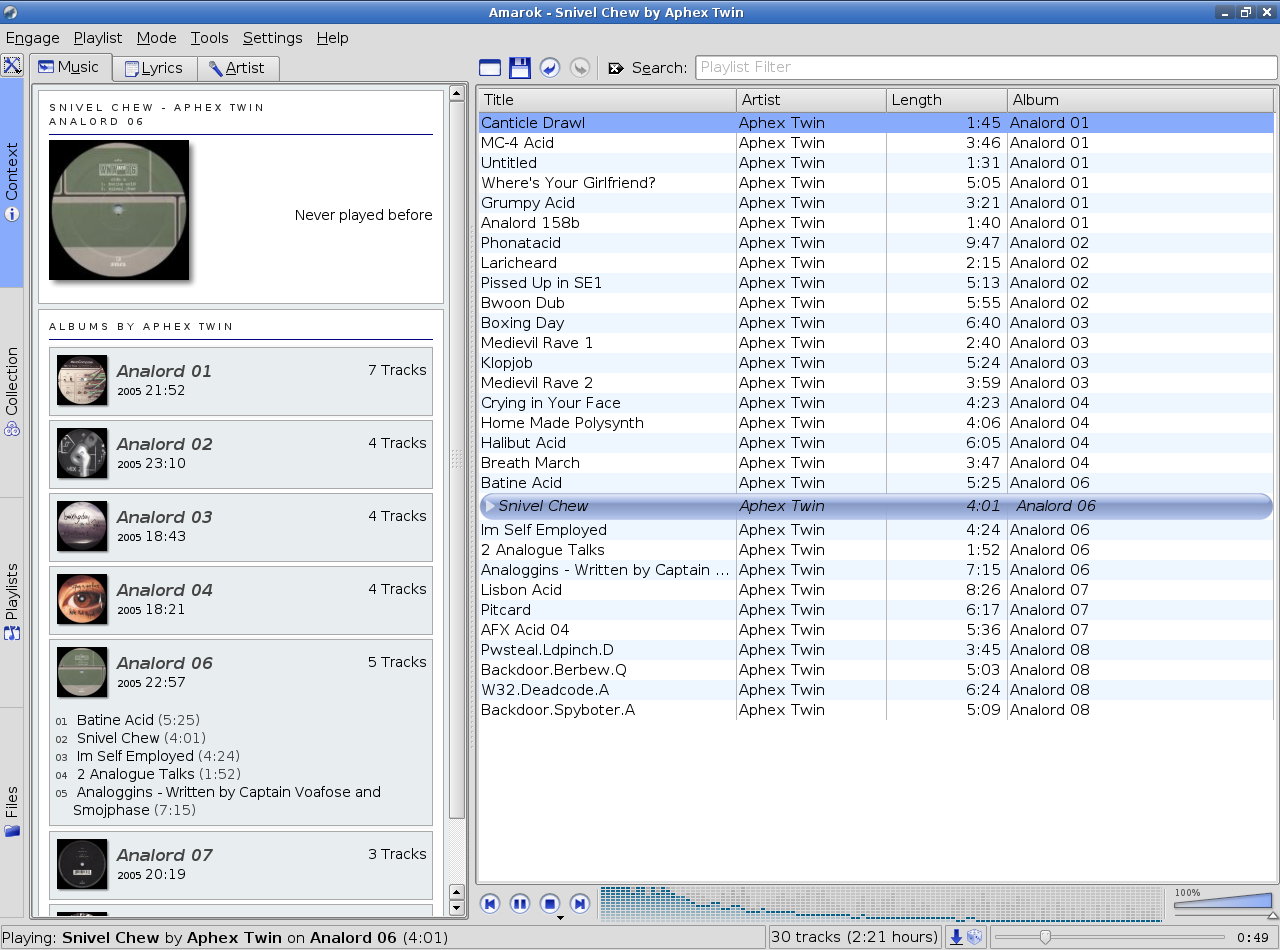Save the playlist using the floppy disk icon
This screenshot has height=950, width=1280.
click(520, 68)
